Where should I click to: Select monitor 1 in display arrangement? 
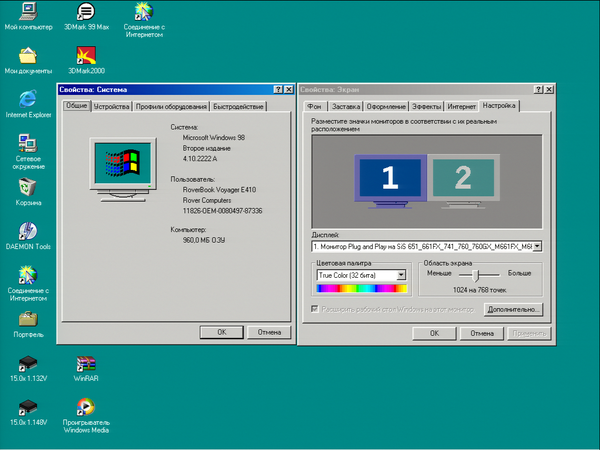(390, 181)
